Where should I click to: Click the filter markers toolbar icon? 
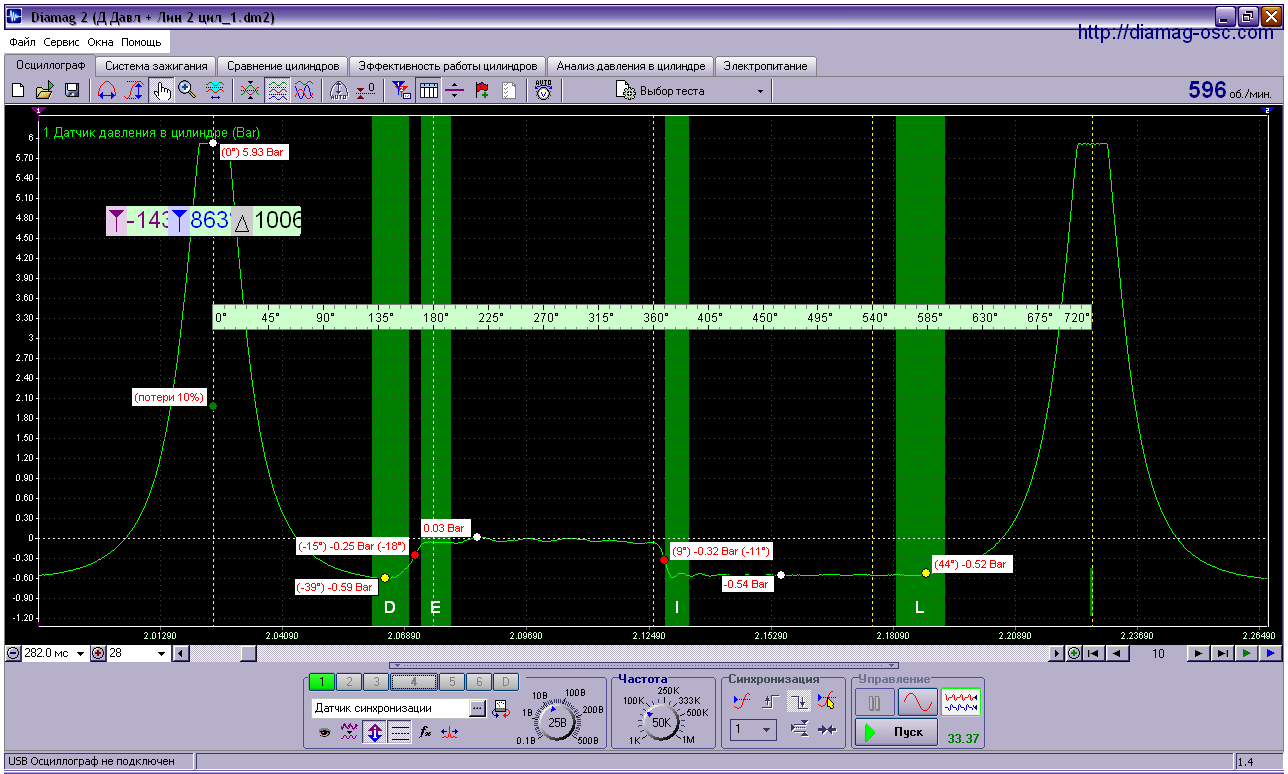click(401, 91)
